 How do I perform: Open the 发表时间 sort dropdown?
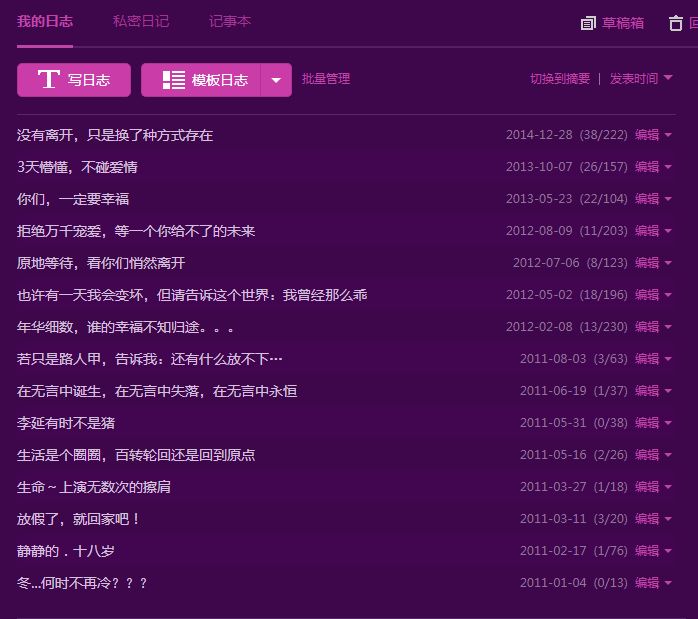click(x=641, y=79)
